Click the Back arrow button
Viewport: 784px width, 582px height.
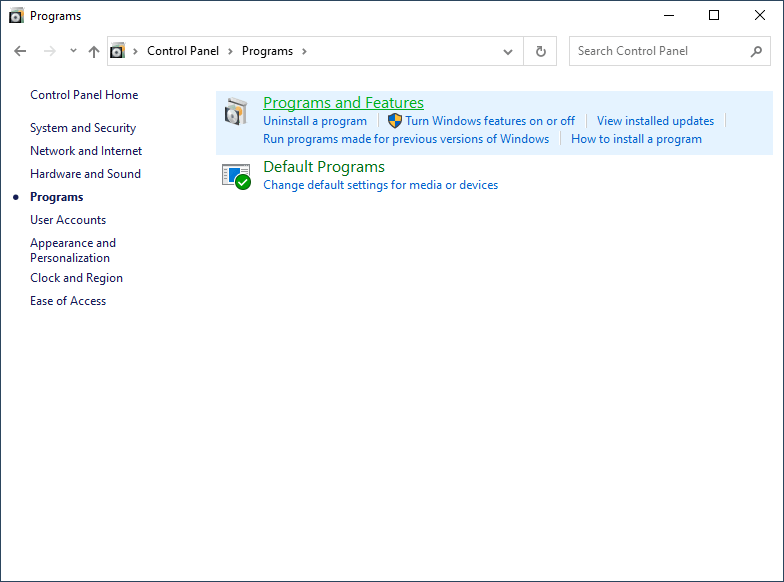click(20, 51)
